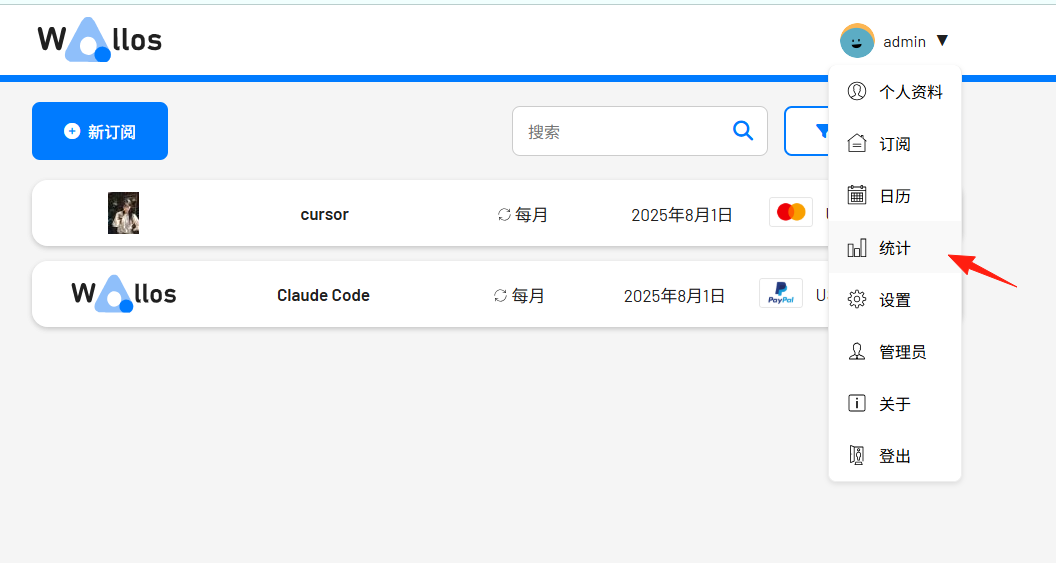Click the bar chart icon beside 统计
Screen dimensions: 1056x563
857,248
